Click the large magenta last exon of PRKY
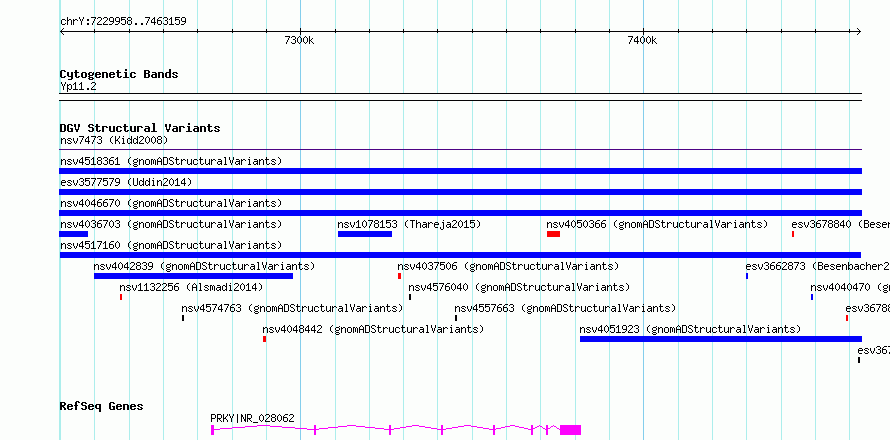The image size is (890, 440). [570, 430]
